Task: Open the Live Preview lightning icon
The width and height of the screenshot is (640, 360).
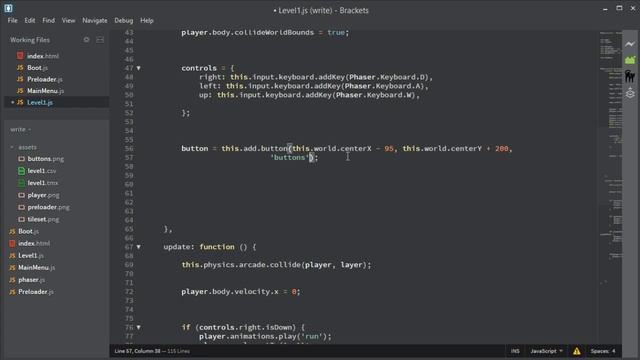Action: (x=630, y=44)
